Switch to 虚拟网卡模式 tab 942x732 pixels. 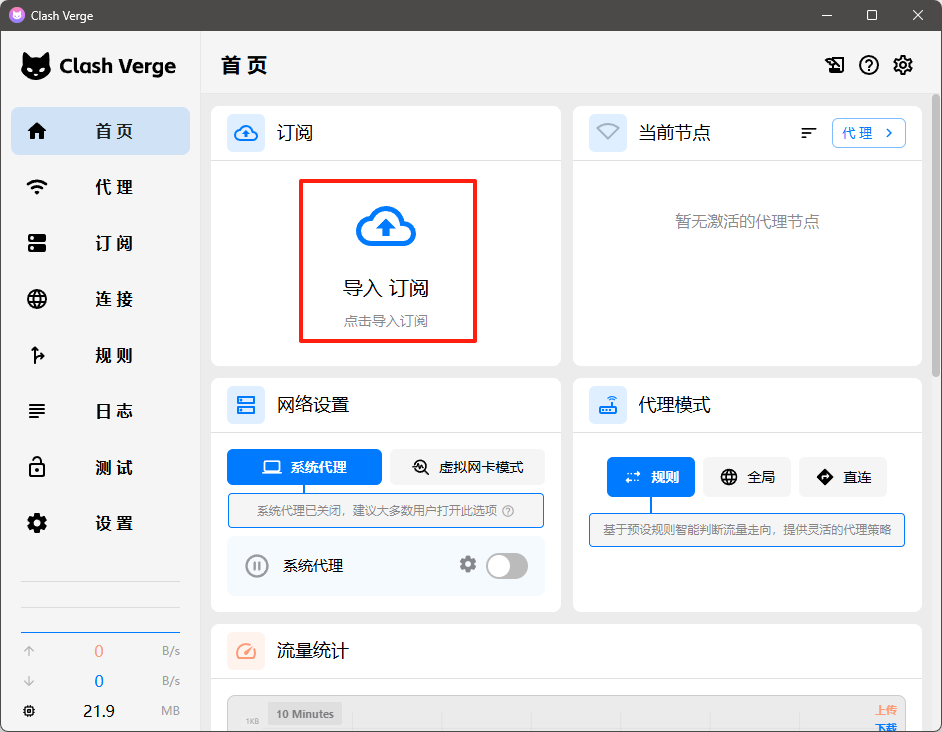point(467,467)
